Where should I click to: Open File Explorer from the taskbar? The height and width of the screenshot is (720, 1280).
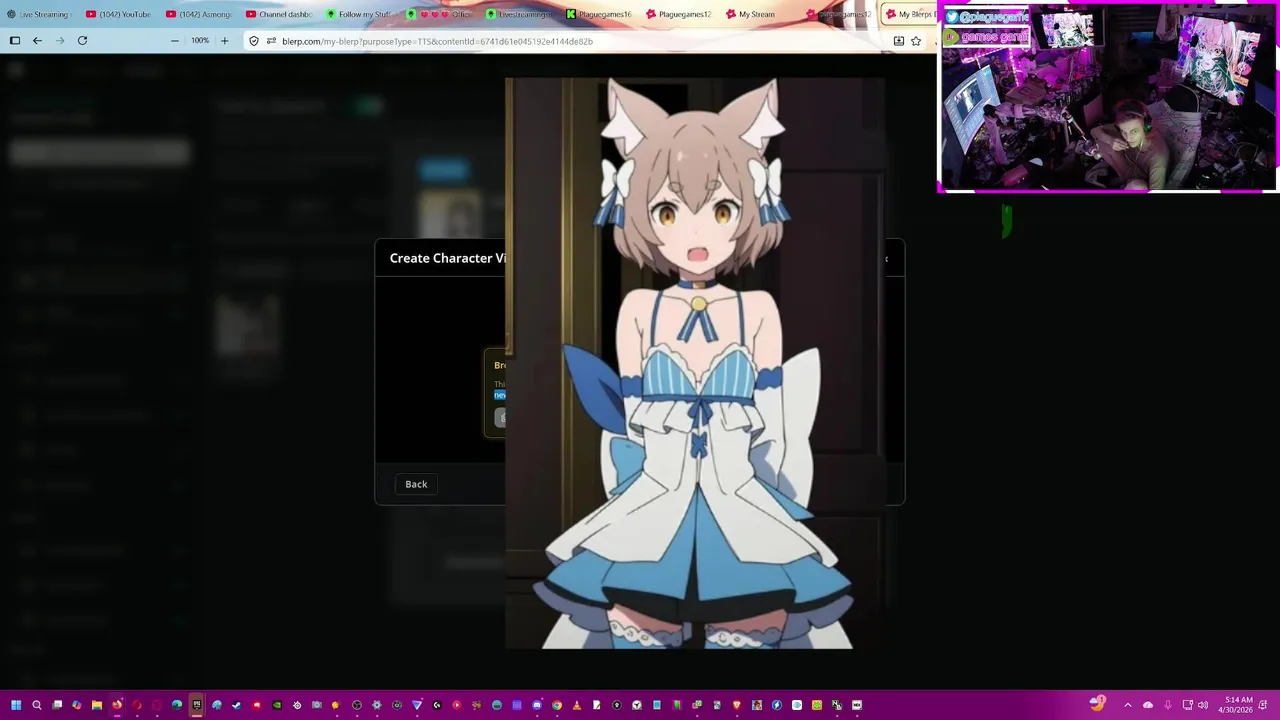(x=97, y=705)
